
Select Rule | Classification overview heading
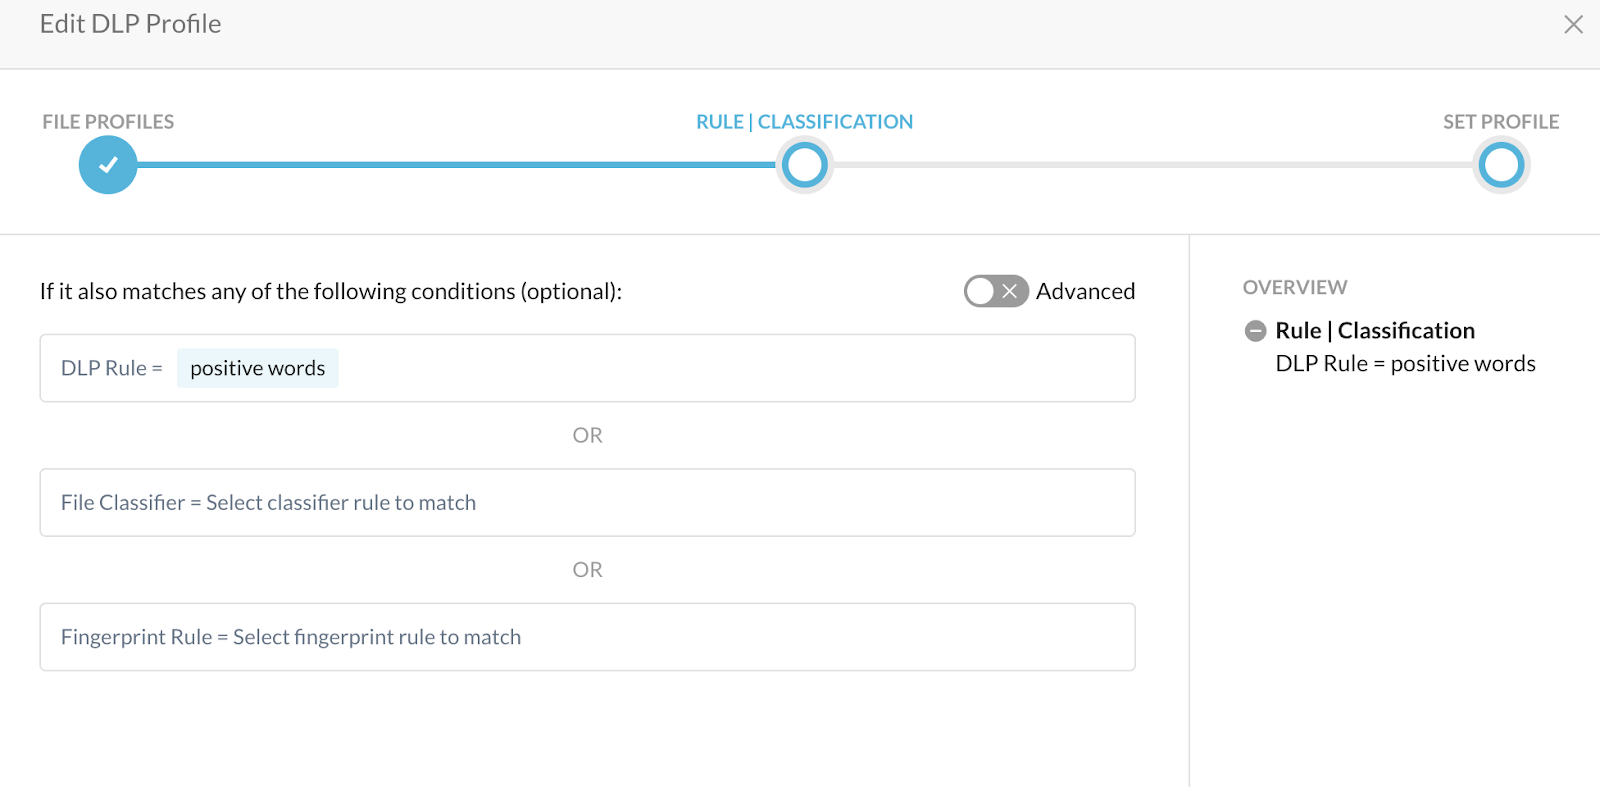(x=1375, y=331)
